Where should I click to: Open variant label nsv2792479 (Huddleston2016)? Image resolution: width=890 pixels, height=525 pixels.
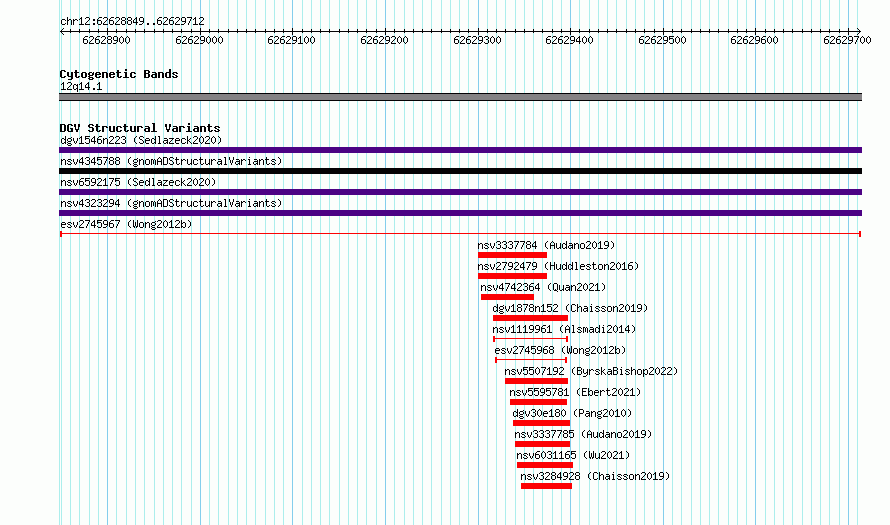[559, 266]
